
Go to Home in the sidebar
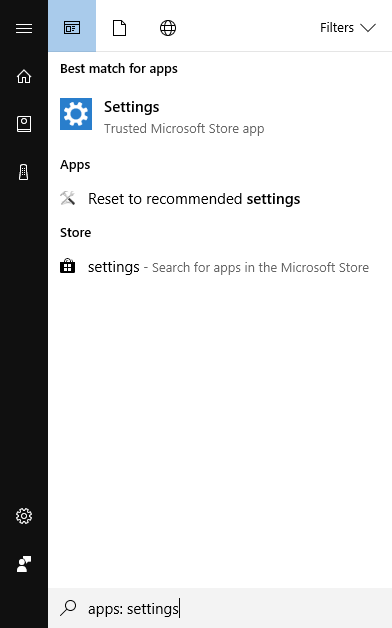pyautogui.click(x=24, y=76)
